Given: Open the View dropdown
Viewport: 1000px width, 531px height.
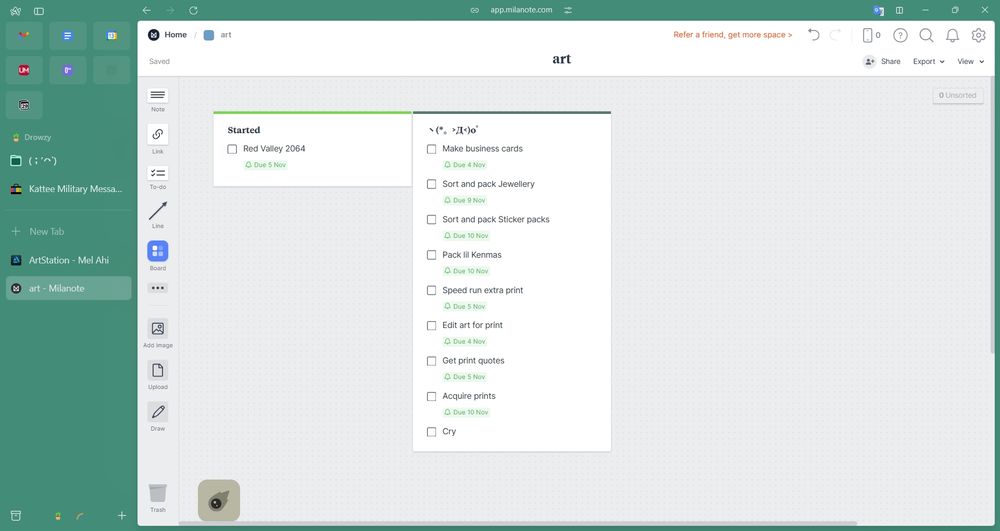Looking at the screenshot, I should (971, 61).
